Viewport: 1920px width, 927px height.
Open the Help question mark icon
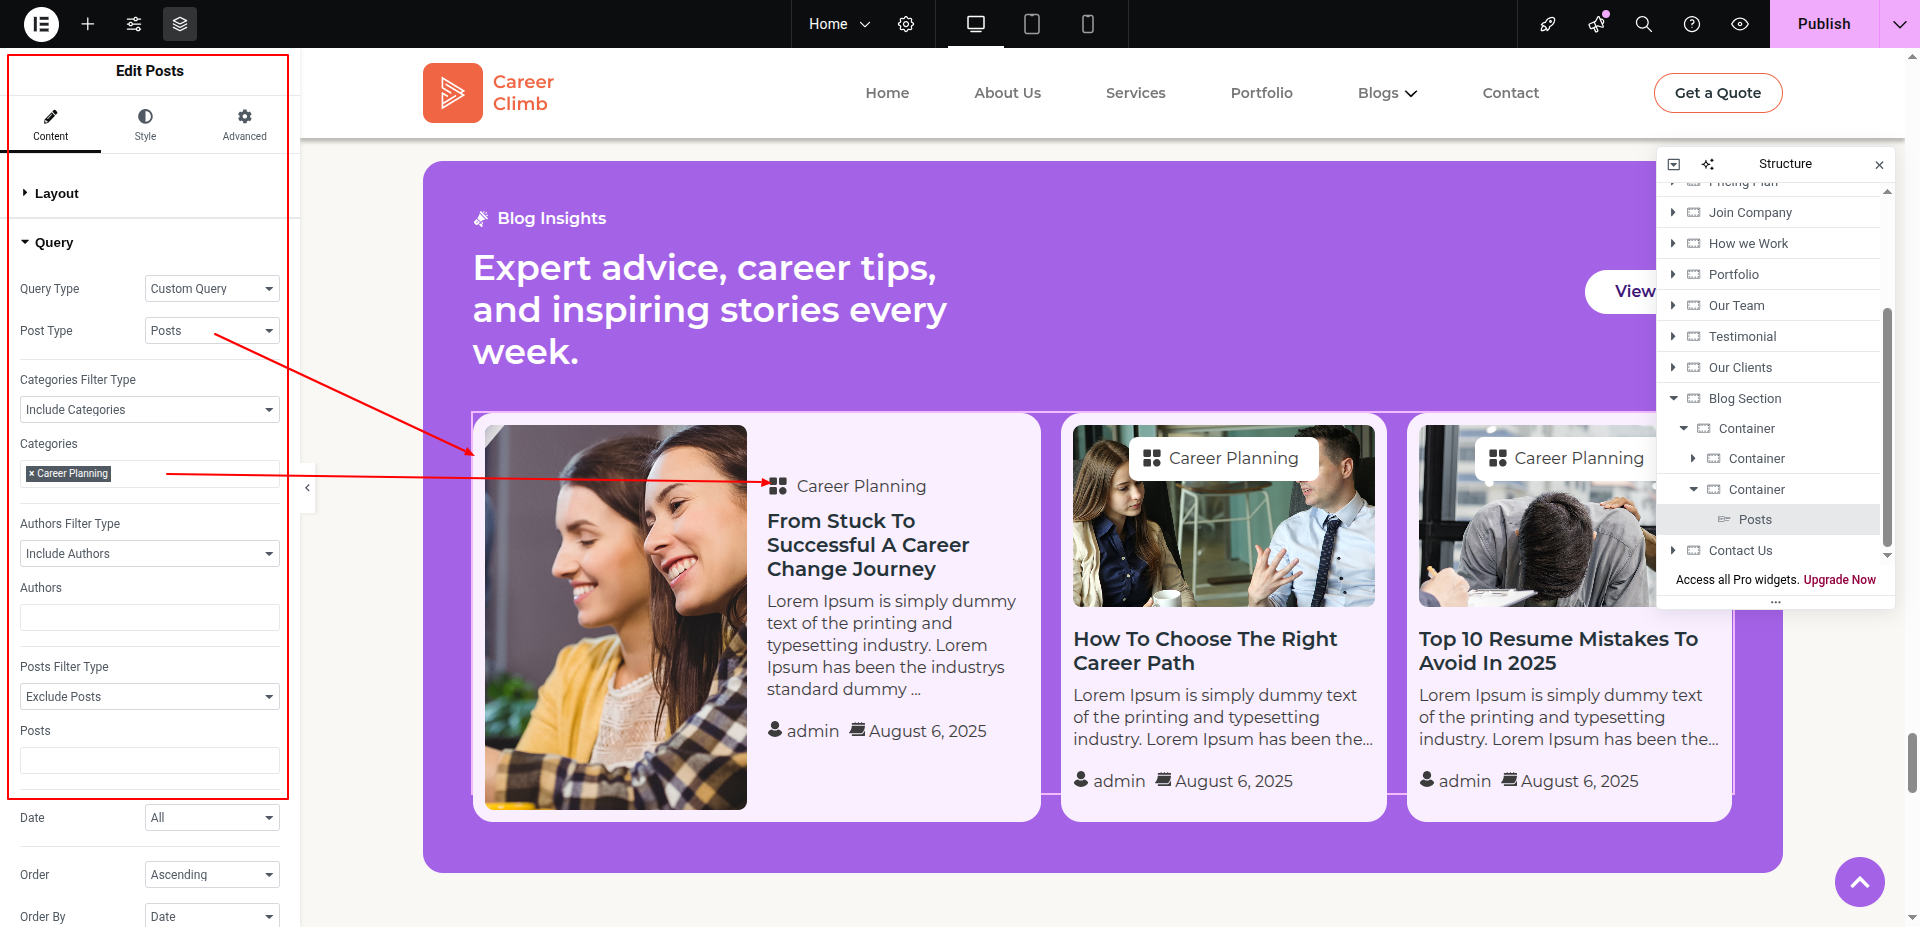(x=1692, y=24)
